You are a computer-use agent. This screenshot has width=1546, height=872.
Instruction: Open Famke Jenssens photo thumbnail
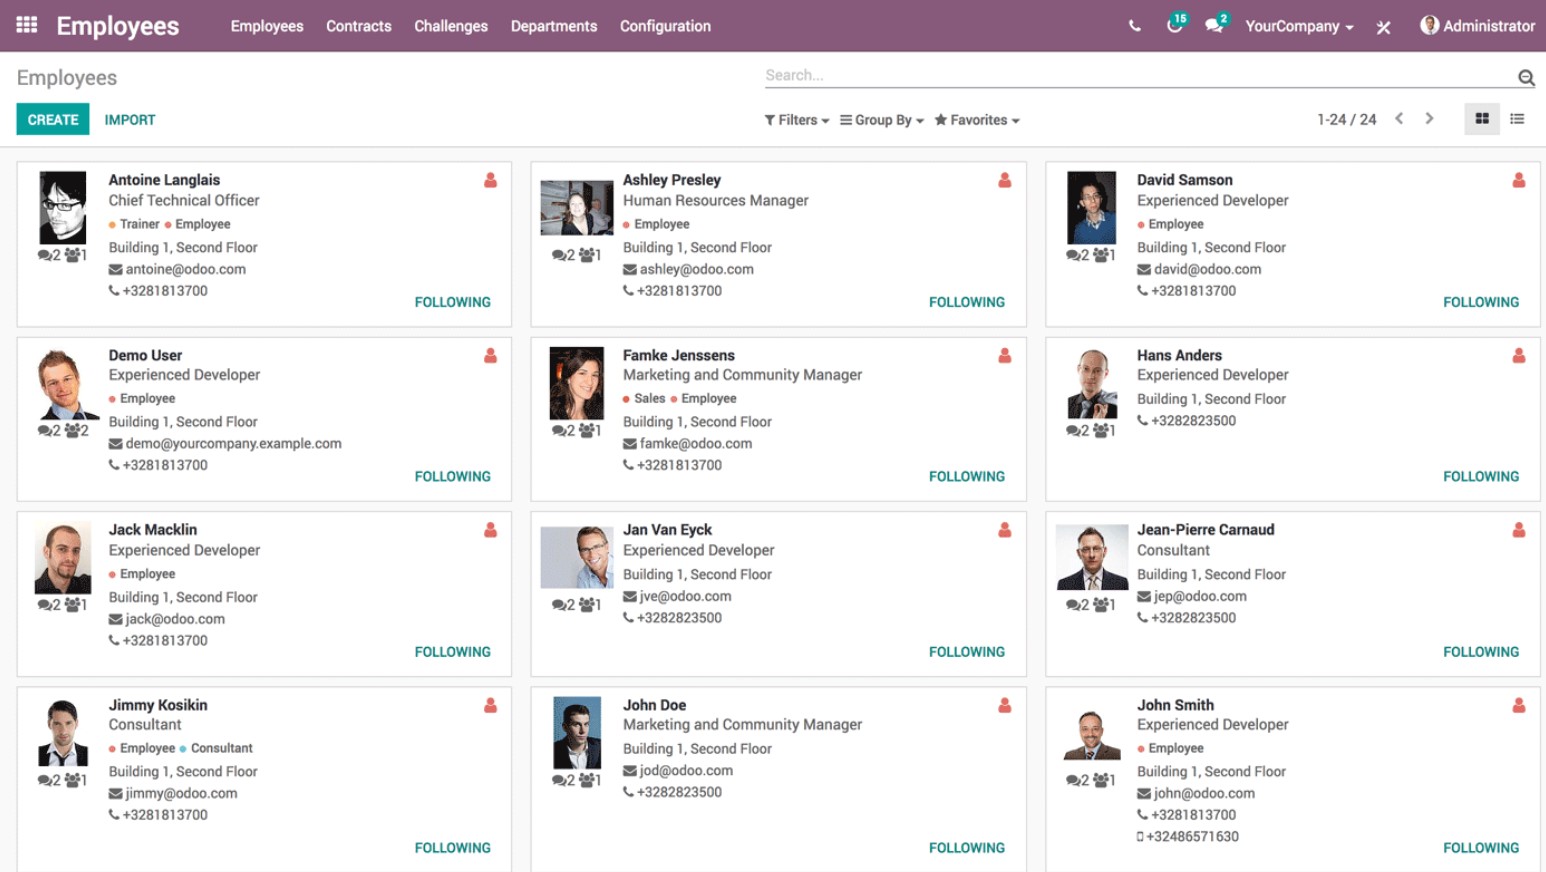tap(577, 383)
